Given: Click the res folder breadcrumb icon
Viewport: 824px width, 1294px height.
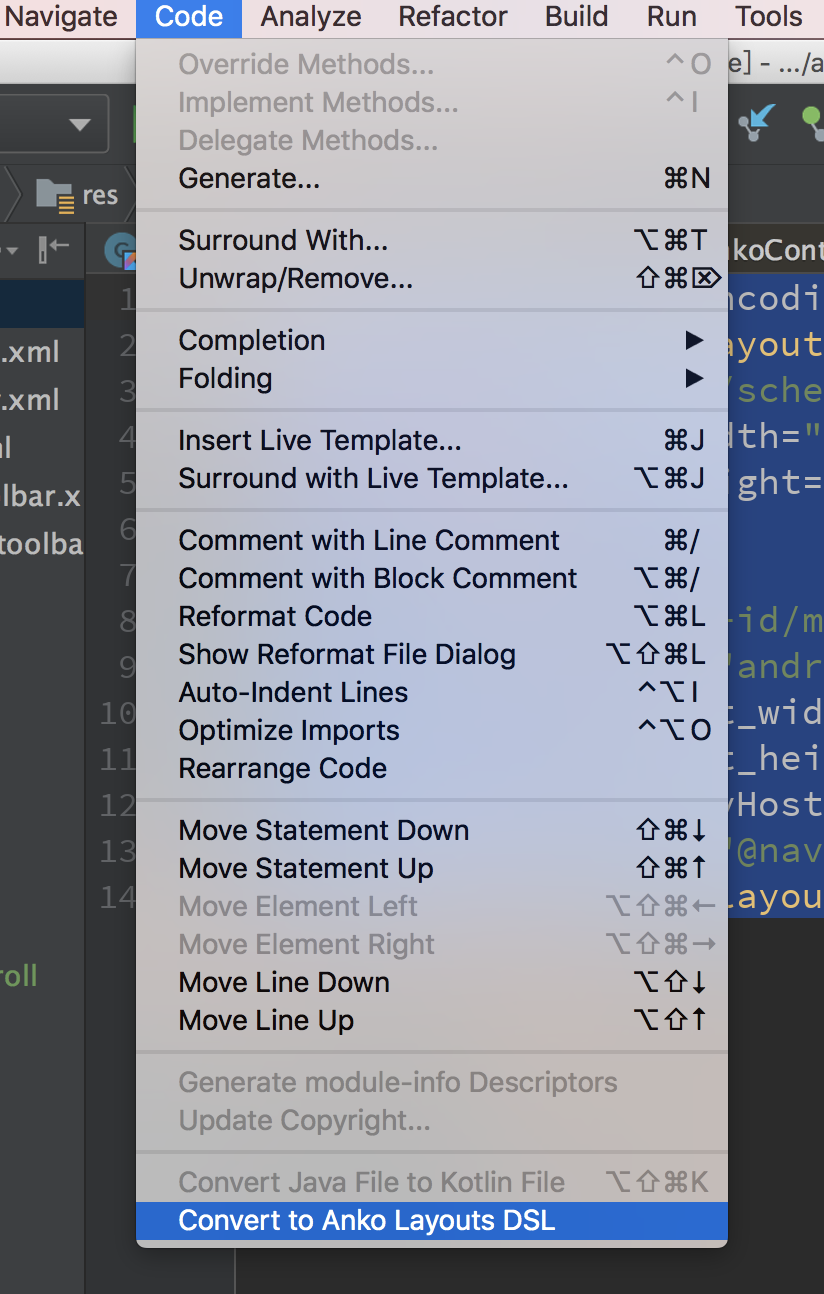Looking at the screenshot, I should [55, 194].
